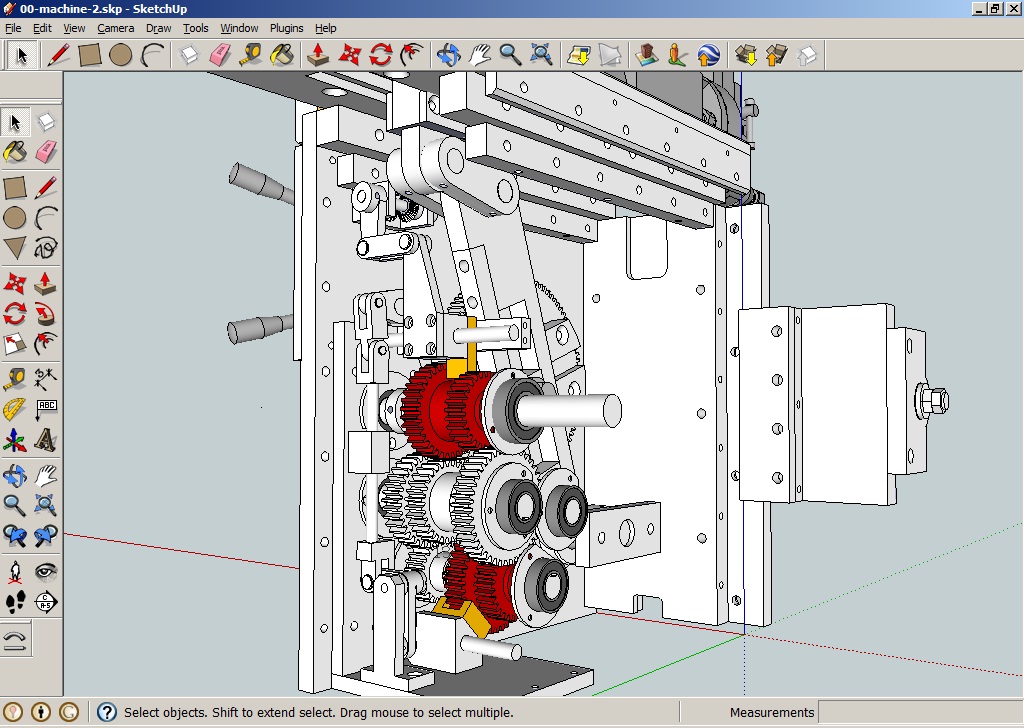Select the Text label tool (ABC)
Viewport: 1024px width, 728px height.
point(45,409)
